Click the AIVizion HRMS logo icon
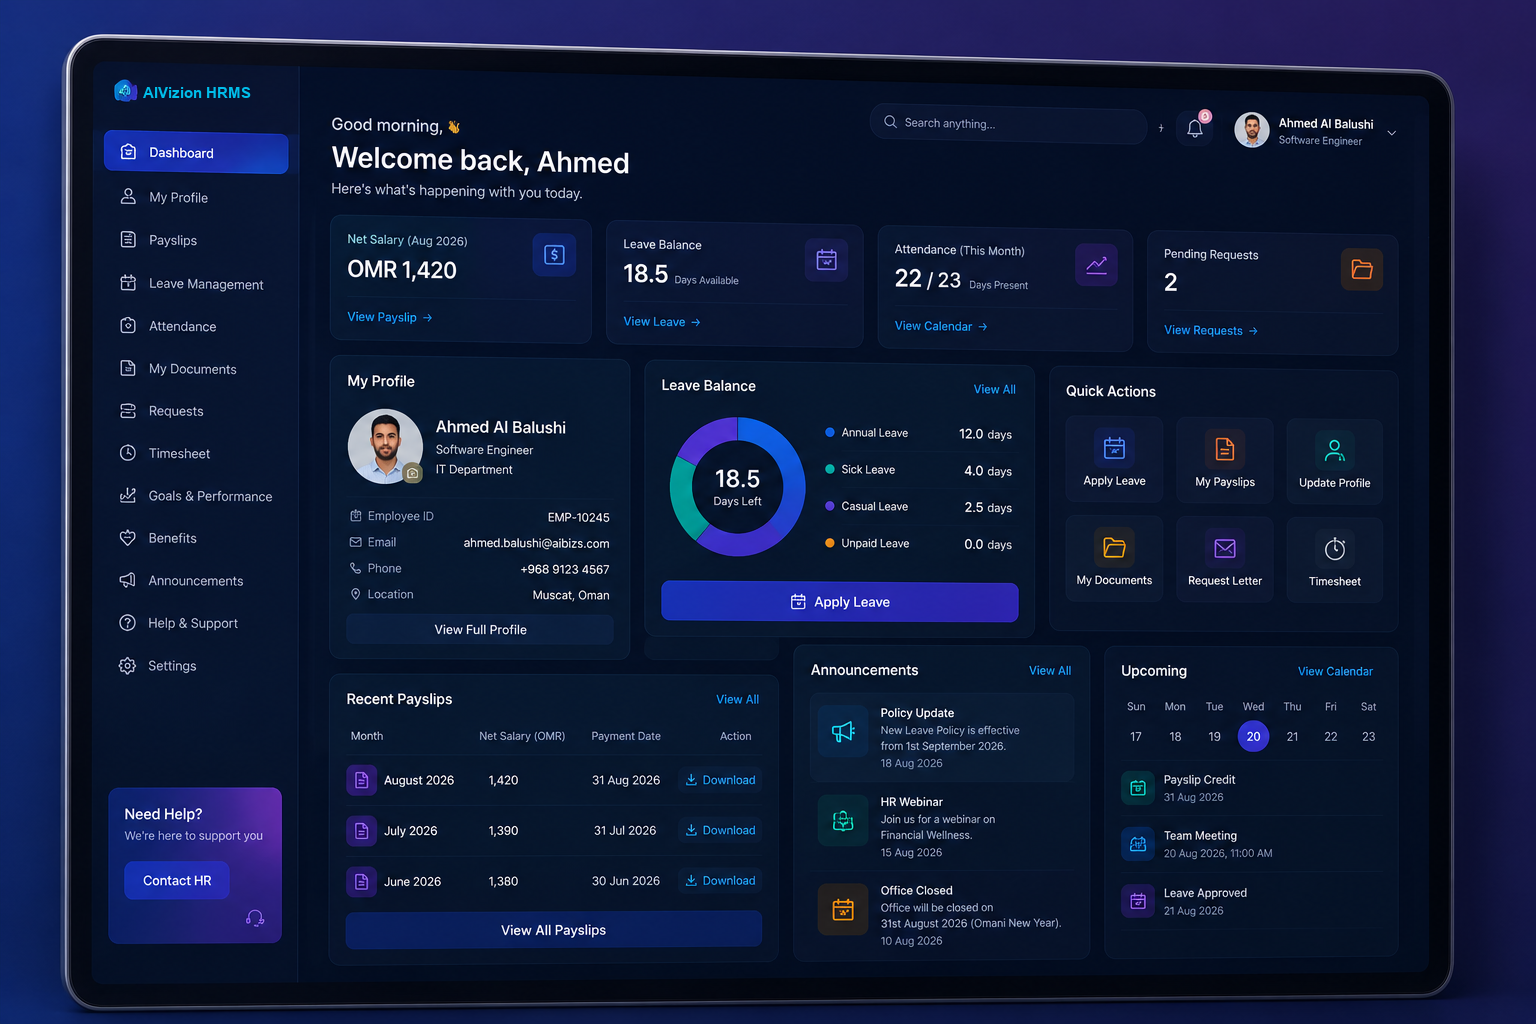Viewport: 1536px width, 1024px height. (x=125, y=91)
